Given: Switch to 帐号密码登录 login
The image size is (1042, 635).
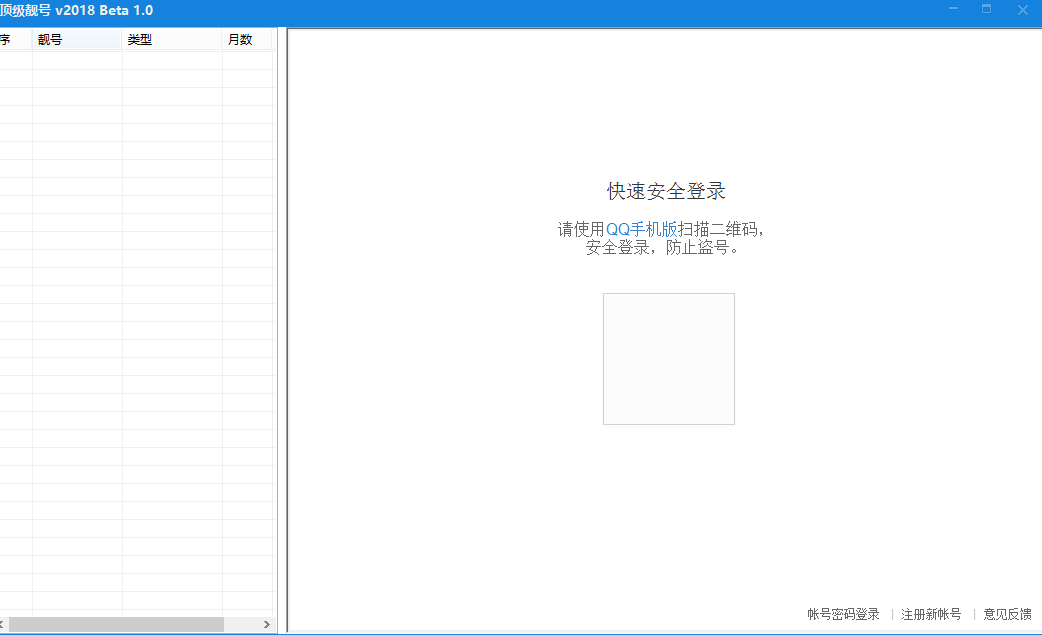Looking at the screenshot, I should pos(843,614).
